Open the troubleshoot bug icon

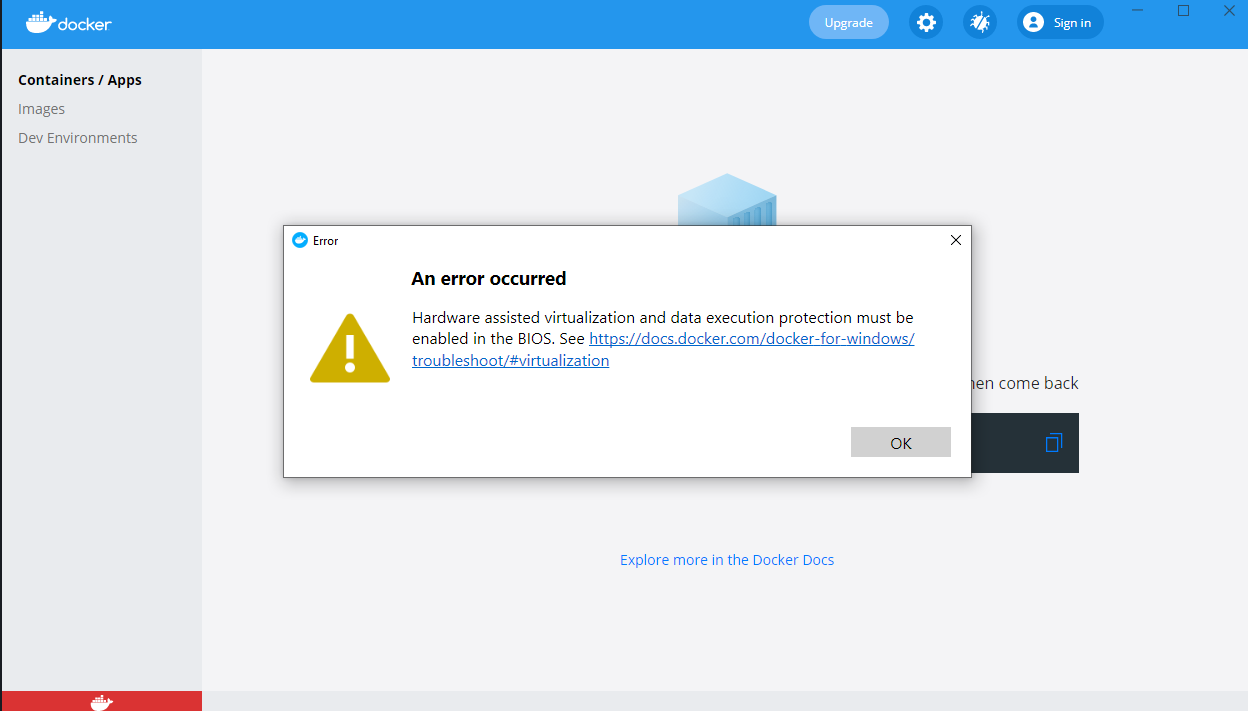click(980, 22)
